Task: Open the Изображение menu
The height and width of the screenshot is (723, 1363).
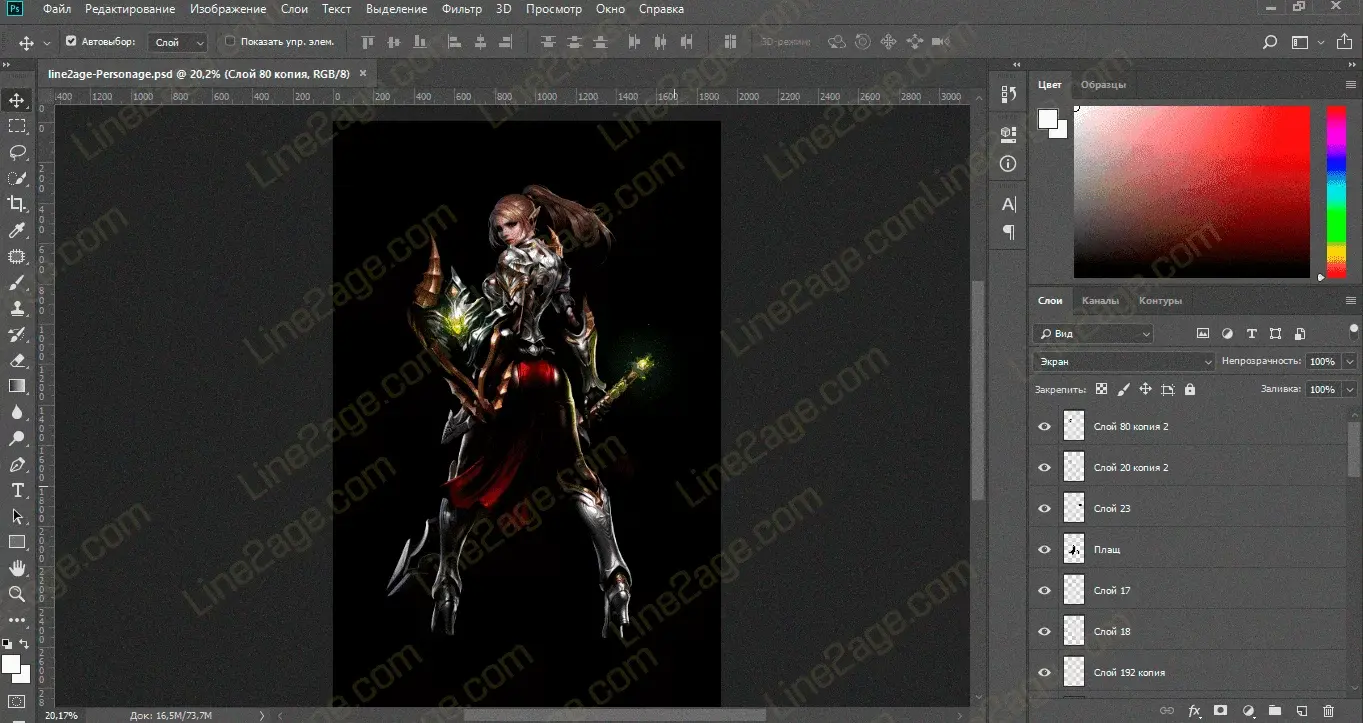Action: (230, 9)
